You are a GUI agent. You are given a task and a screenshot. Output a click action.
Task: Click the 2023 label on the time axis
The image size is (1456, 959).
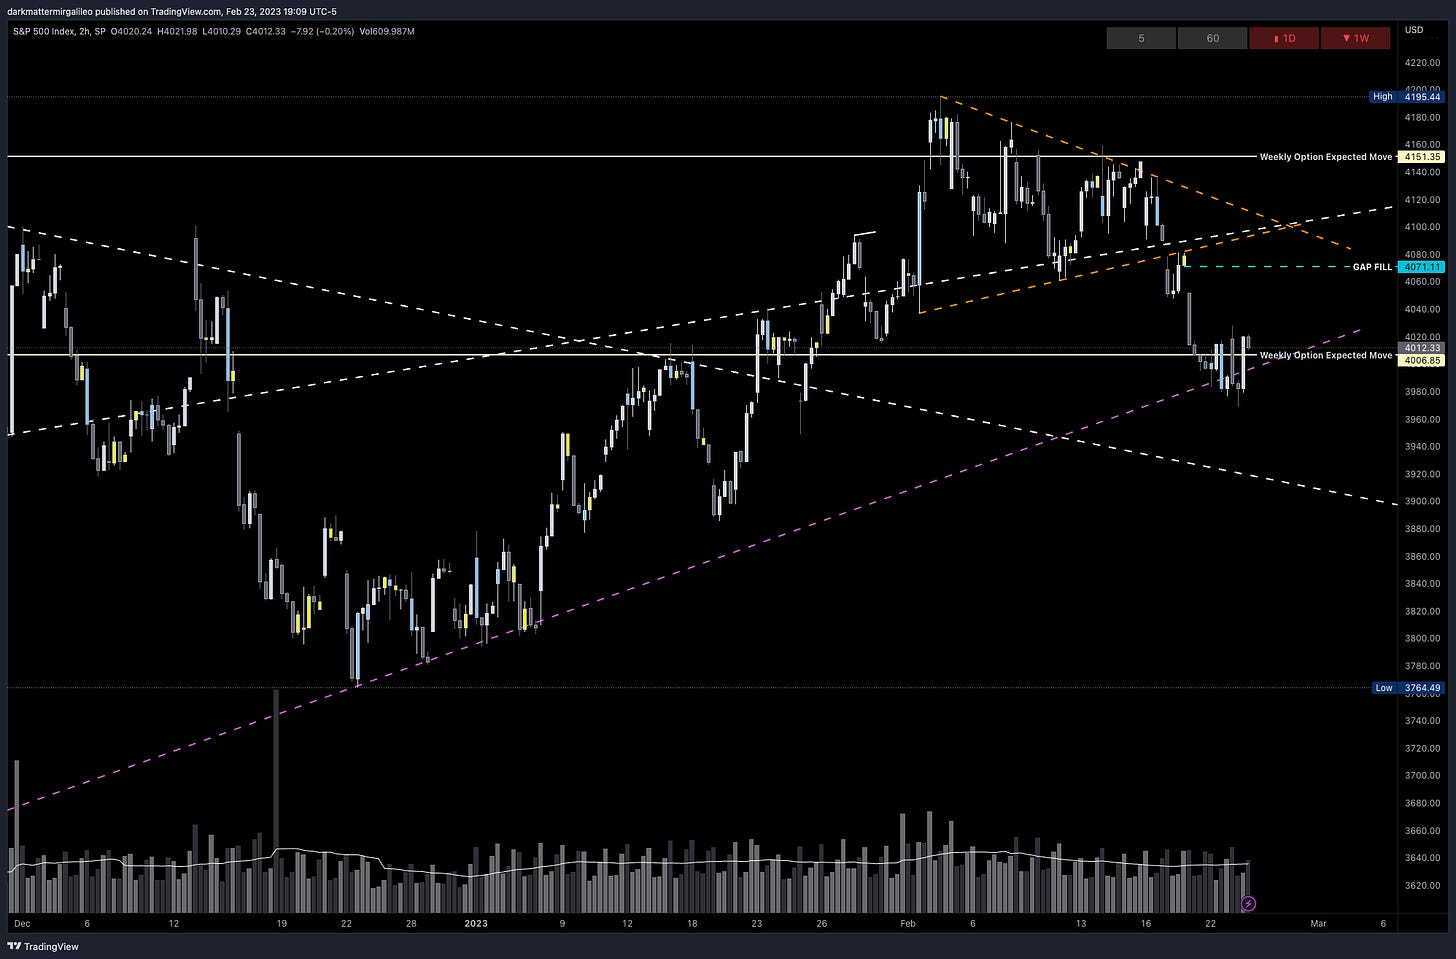[x=476, y=923]
